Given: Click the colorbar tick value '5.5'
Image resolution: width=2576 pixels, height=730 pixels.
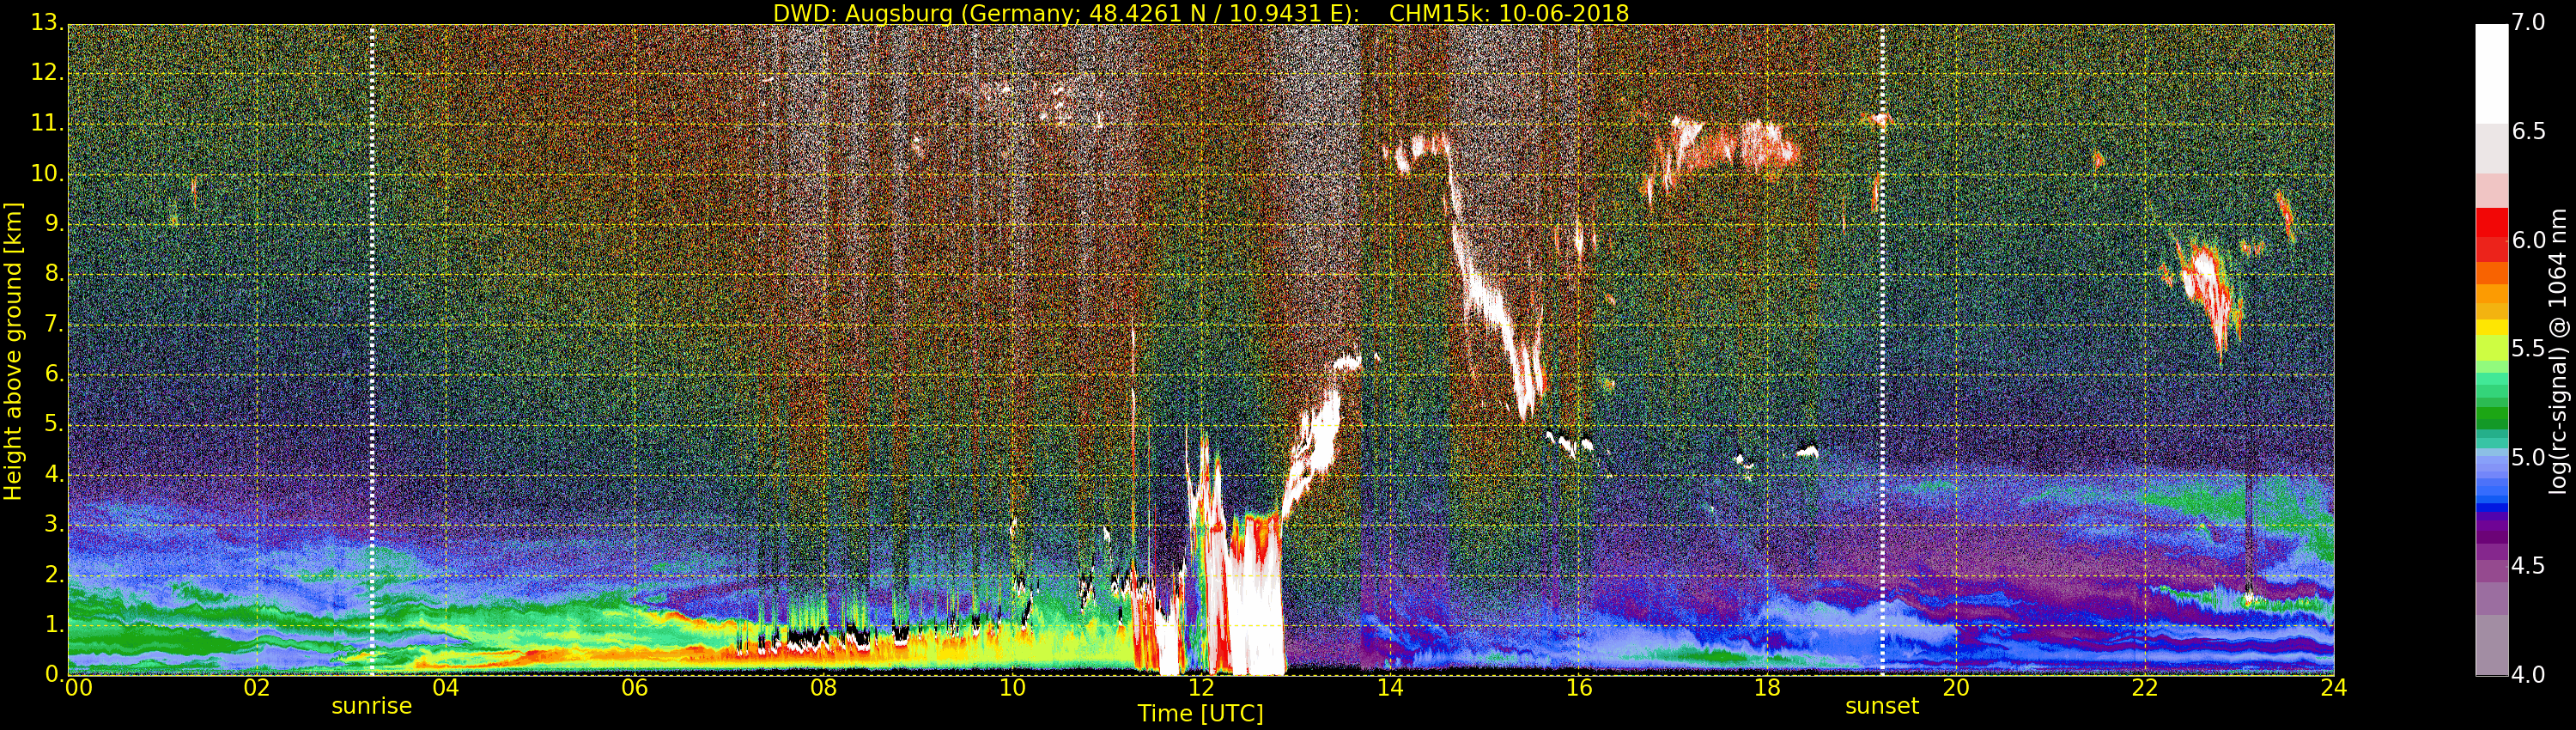Looking at the screenshot, I should [x=2529, y=348].
